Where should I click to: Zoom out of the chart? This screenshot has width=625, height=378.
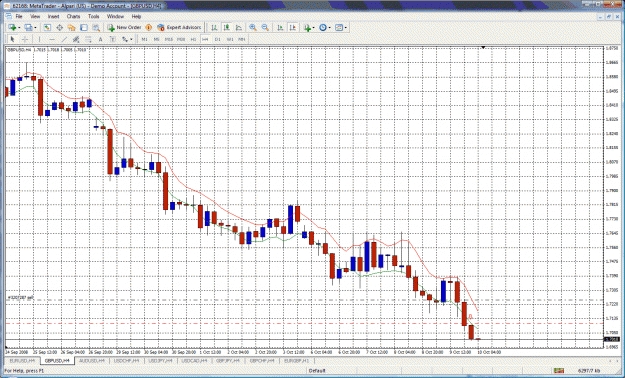pyautogui.click(x=265, y=28)
